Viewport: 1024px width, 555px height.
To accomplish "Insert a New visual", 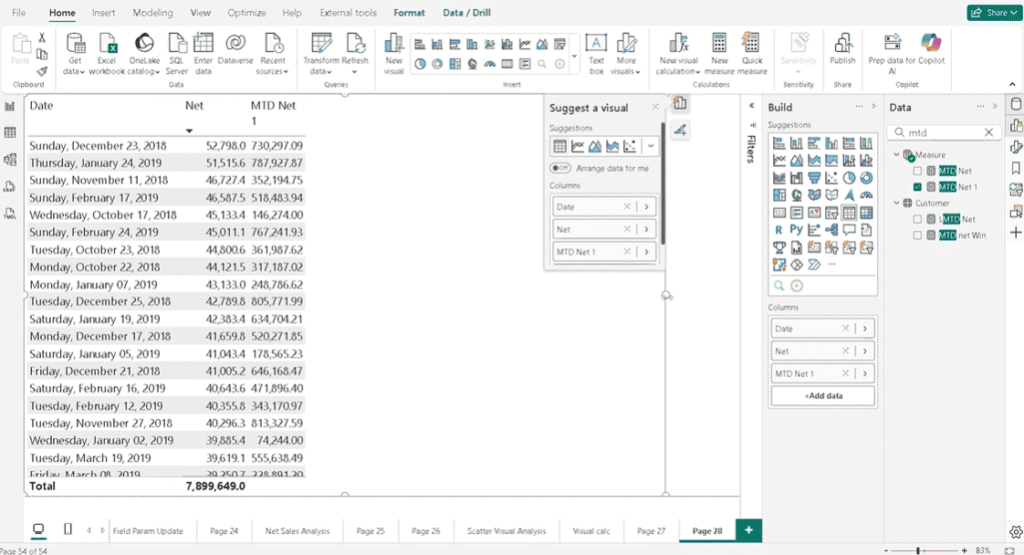I will [394, 54].
